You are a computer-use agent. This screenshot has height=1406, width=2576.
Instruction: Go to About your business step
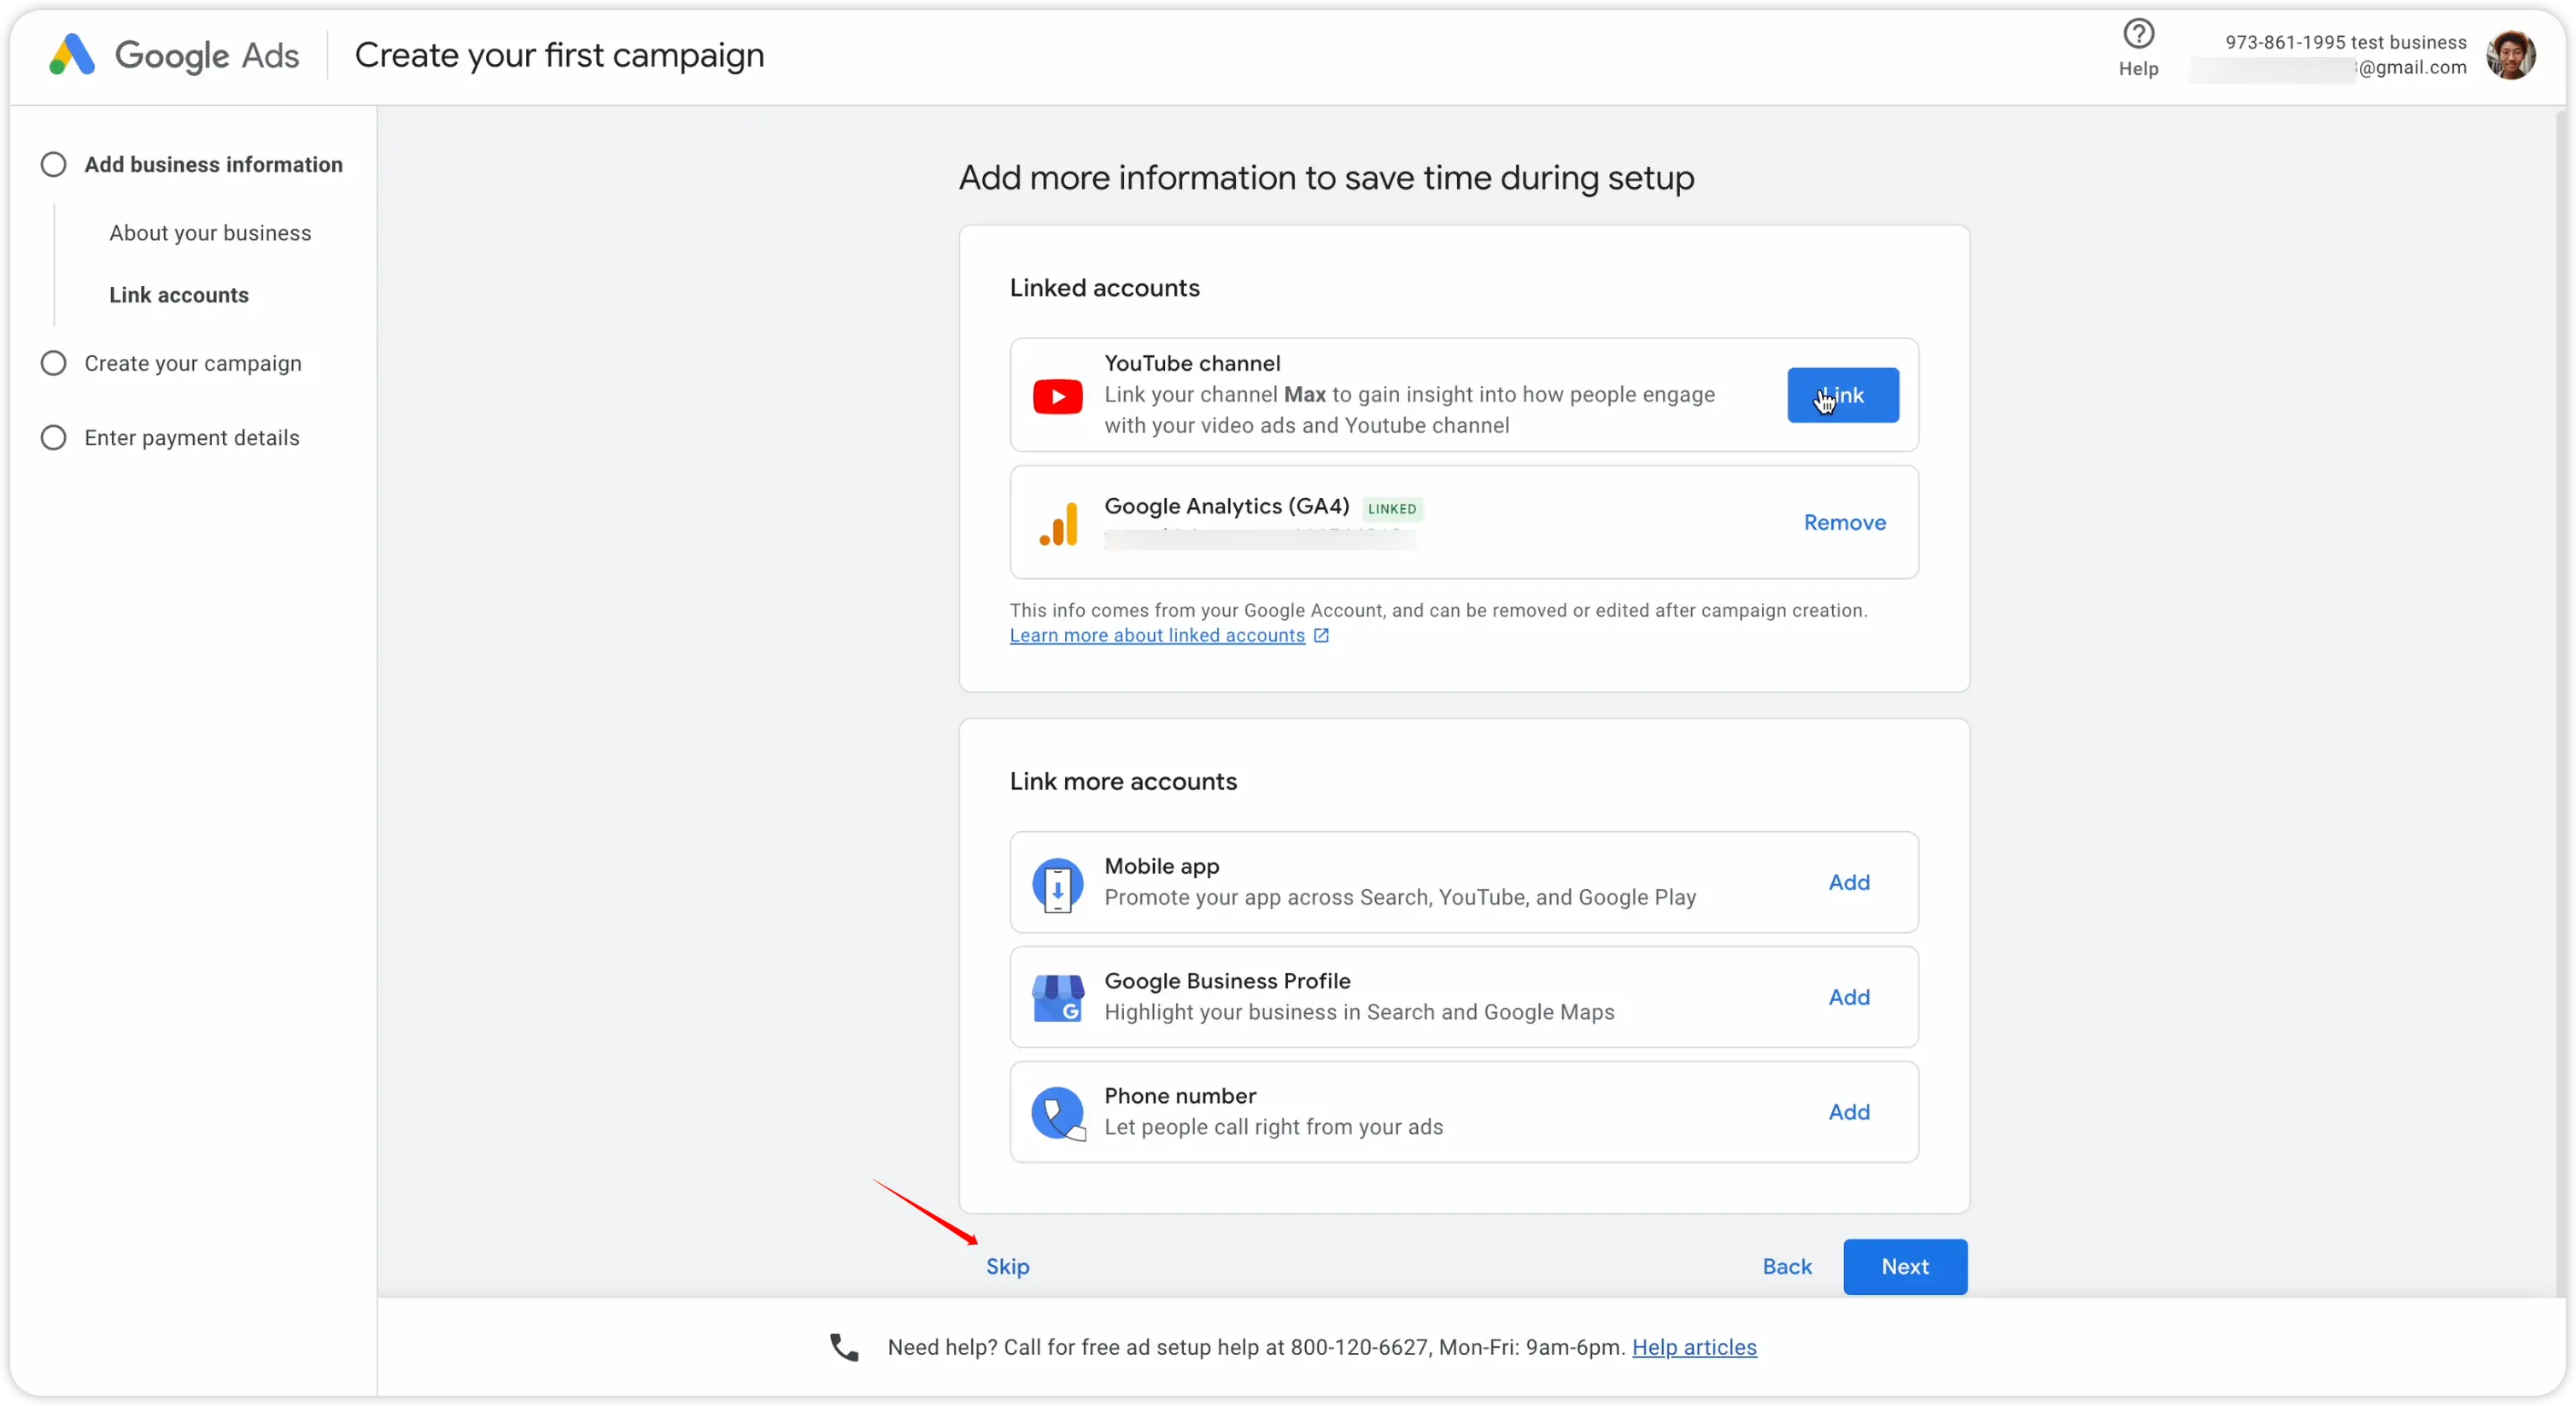click(210, 232)
